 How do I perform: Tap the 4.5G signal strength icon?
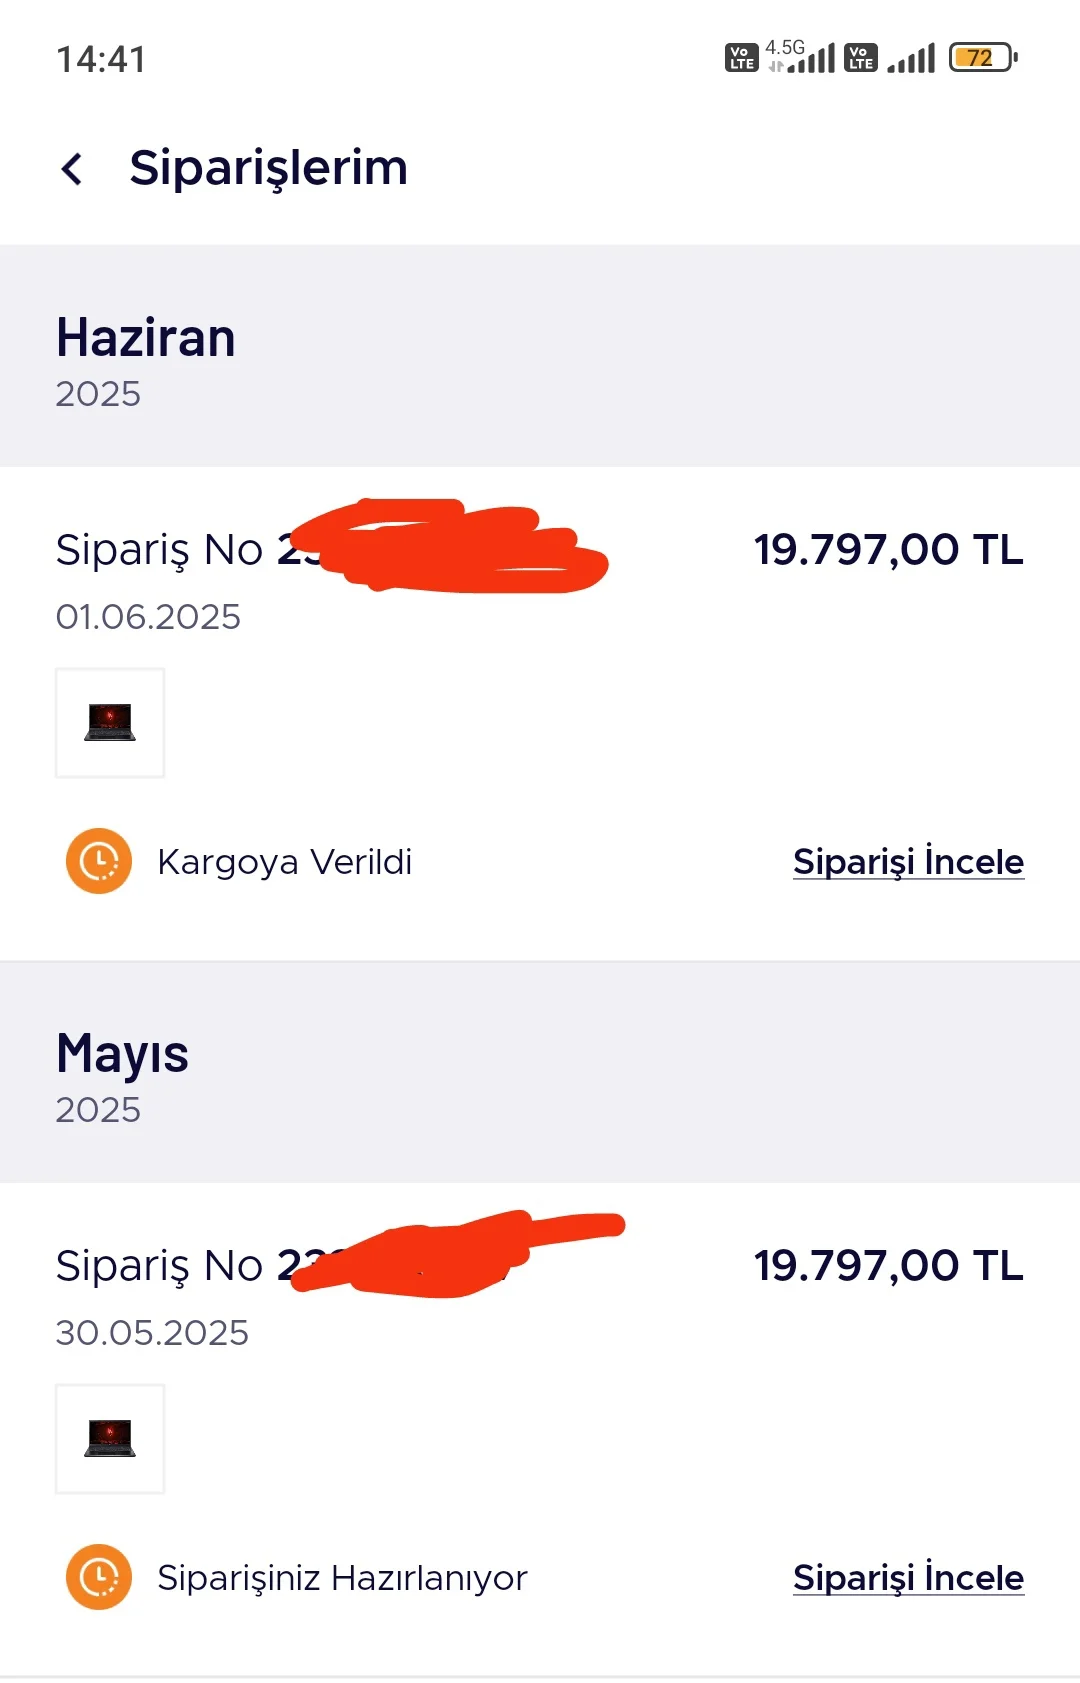tap(801, 57)
